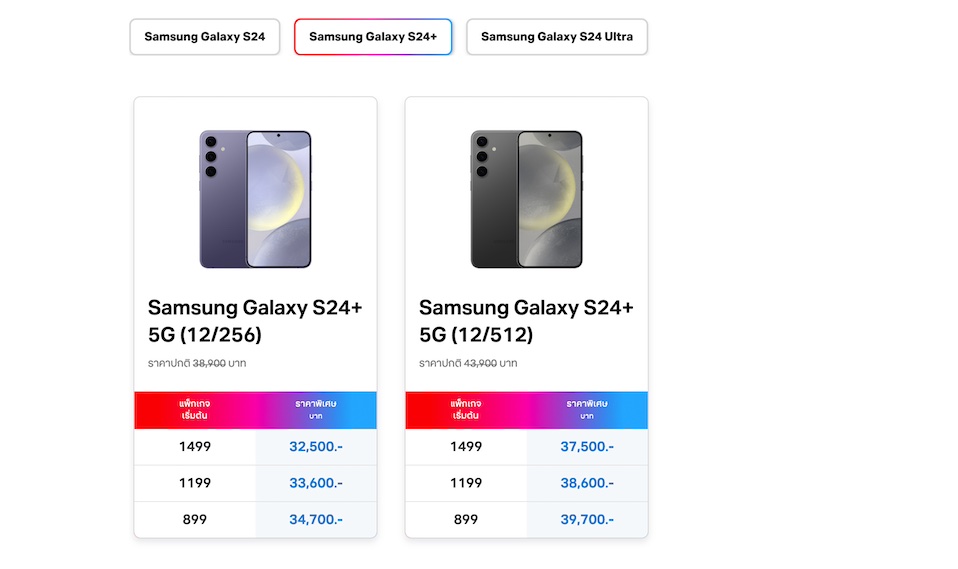Click the 37,500.- special price

tap(587, 447)
